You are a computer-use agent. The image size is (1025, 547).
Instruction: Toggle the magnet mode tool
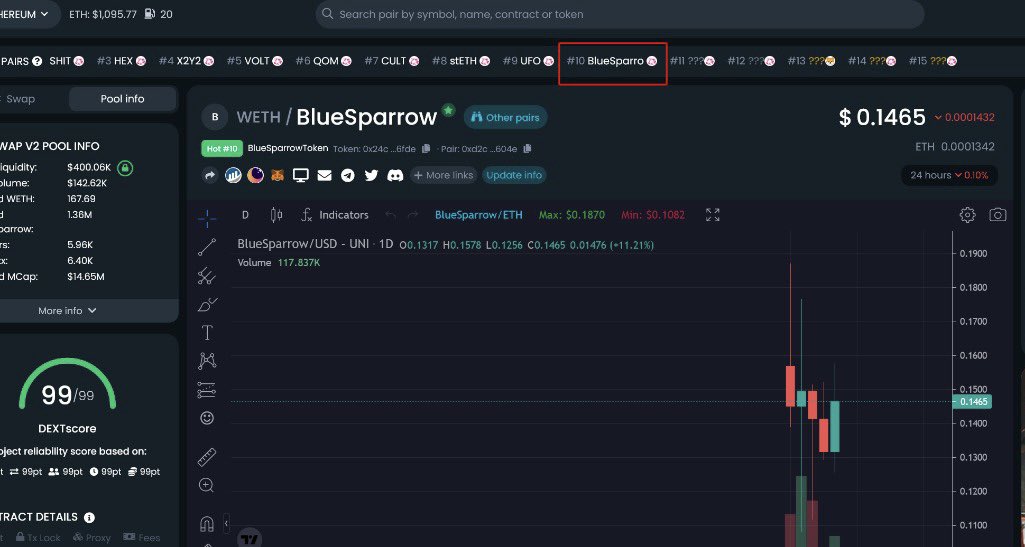tap(207, 523)
